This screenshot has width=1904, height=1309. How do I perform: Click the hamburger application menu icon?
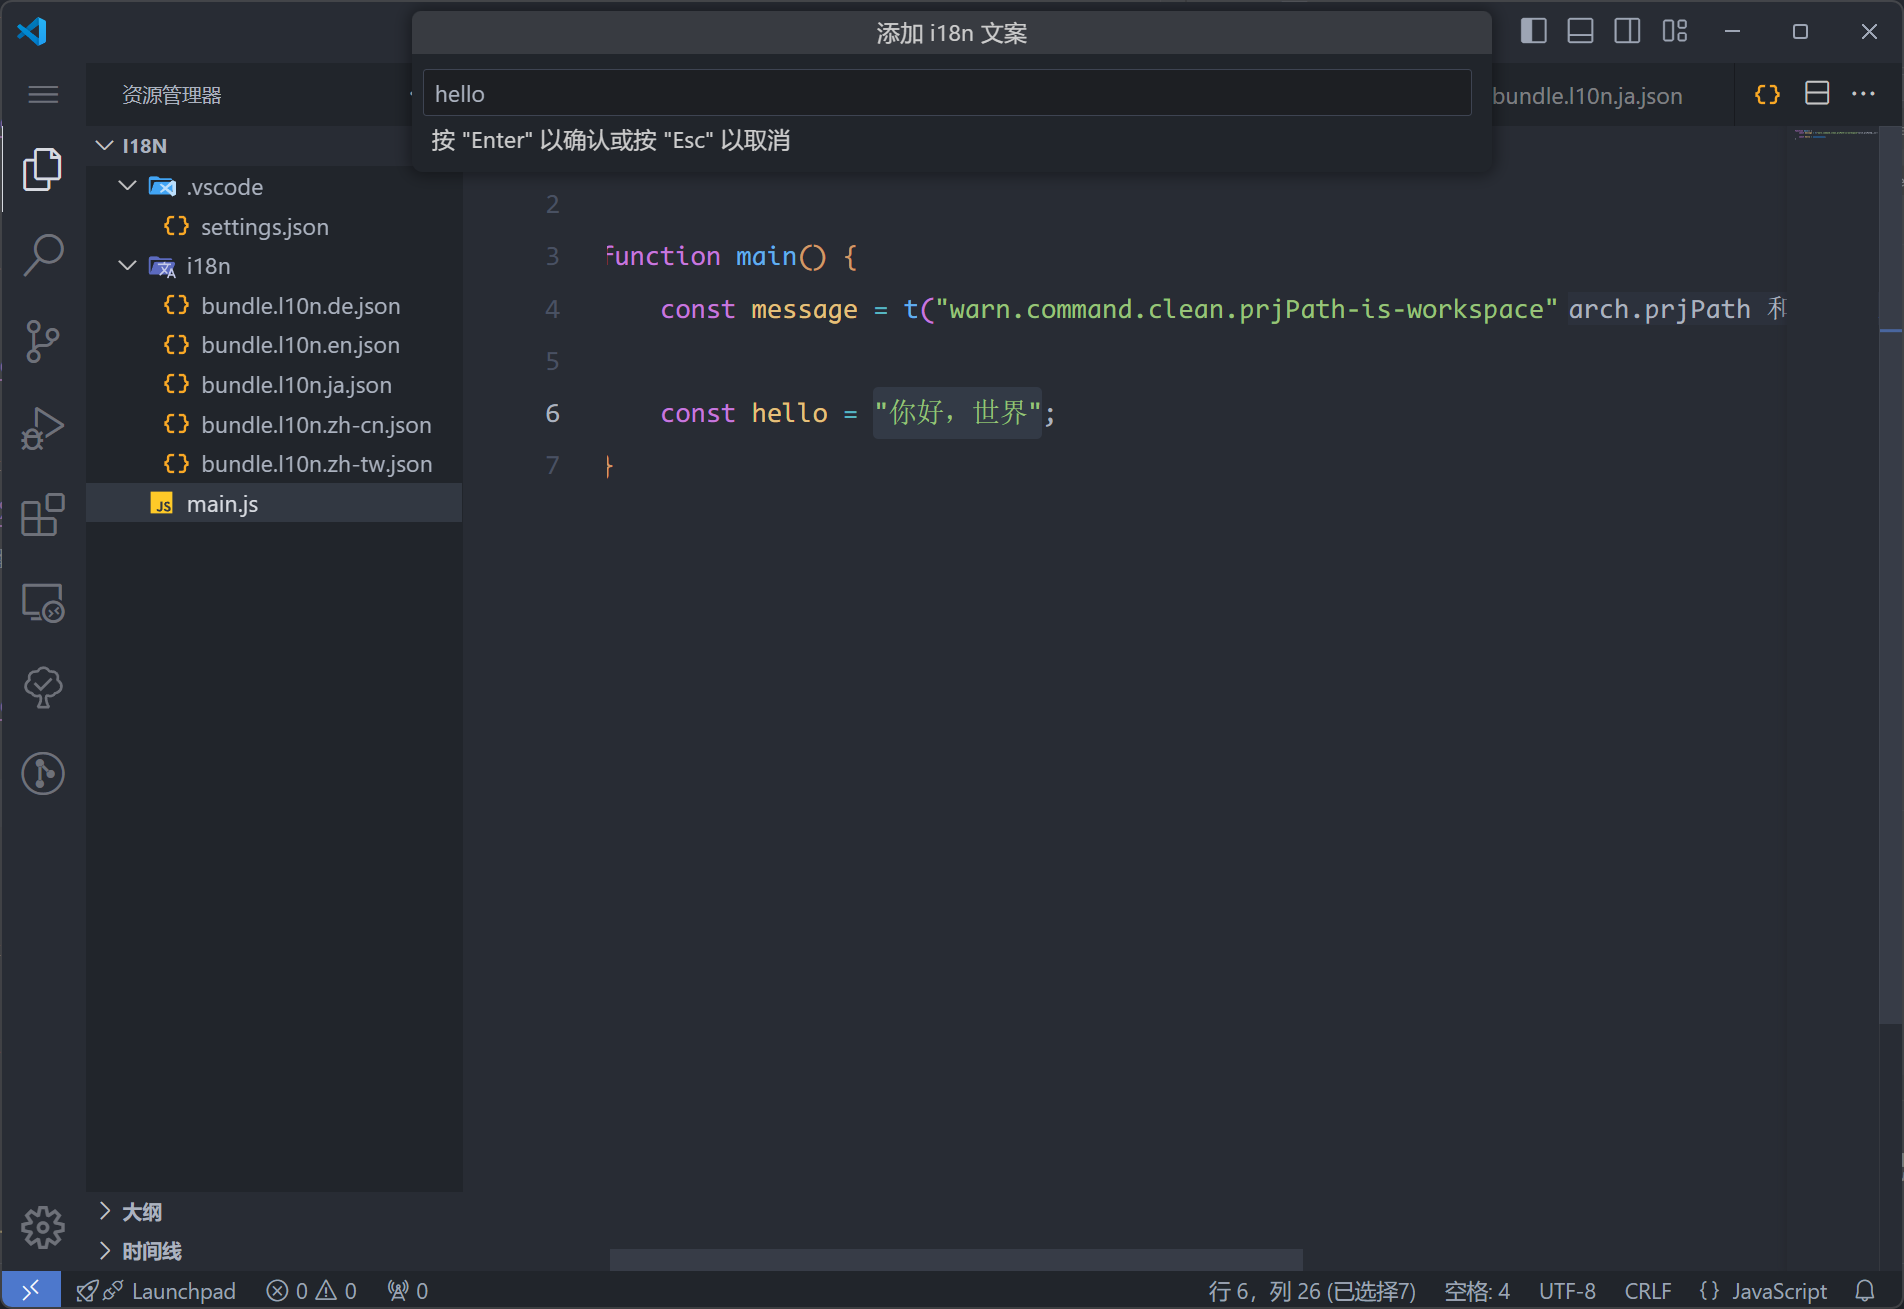[43, 95]
